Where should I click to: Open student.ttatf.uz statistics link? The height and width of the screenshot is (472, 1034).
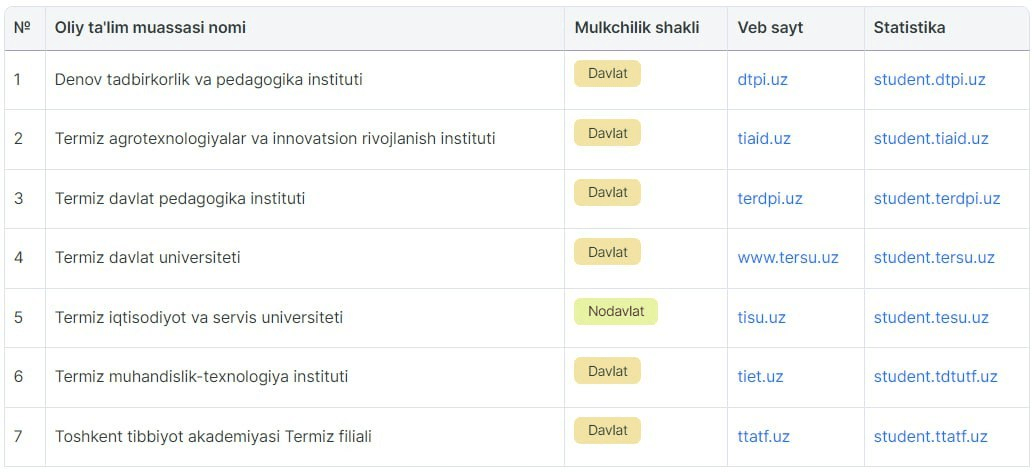point(930,436)
